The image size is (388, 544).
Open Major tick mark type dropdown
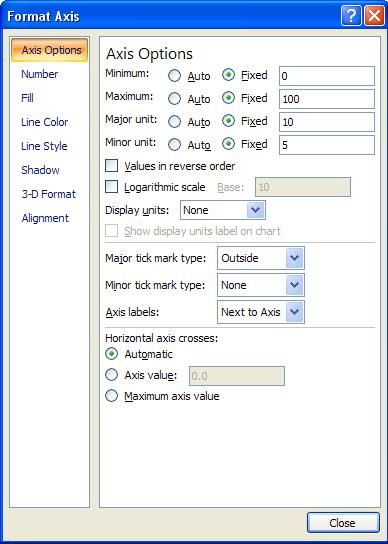261,258
